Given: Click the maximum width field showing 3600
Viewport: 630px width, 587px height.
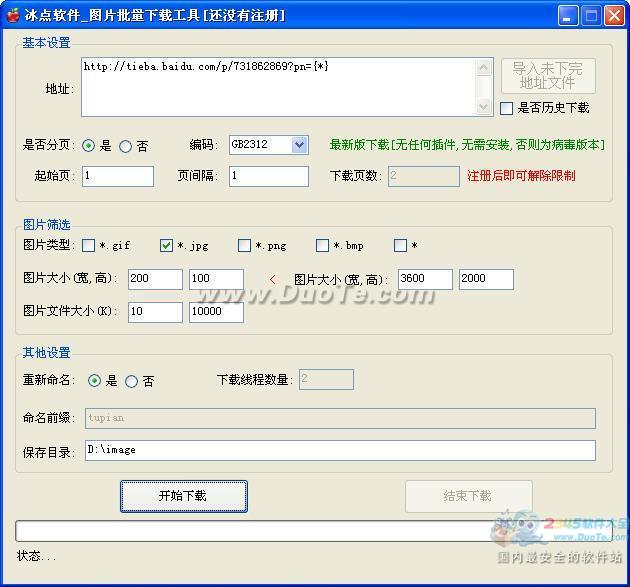Looking at the screenshot, I should coord(425,279).
